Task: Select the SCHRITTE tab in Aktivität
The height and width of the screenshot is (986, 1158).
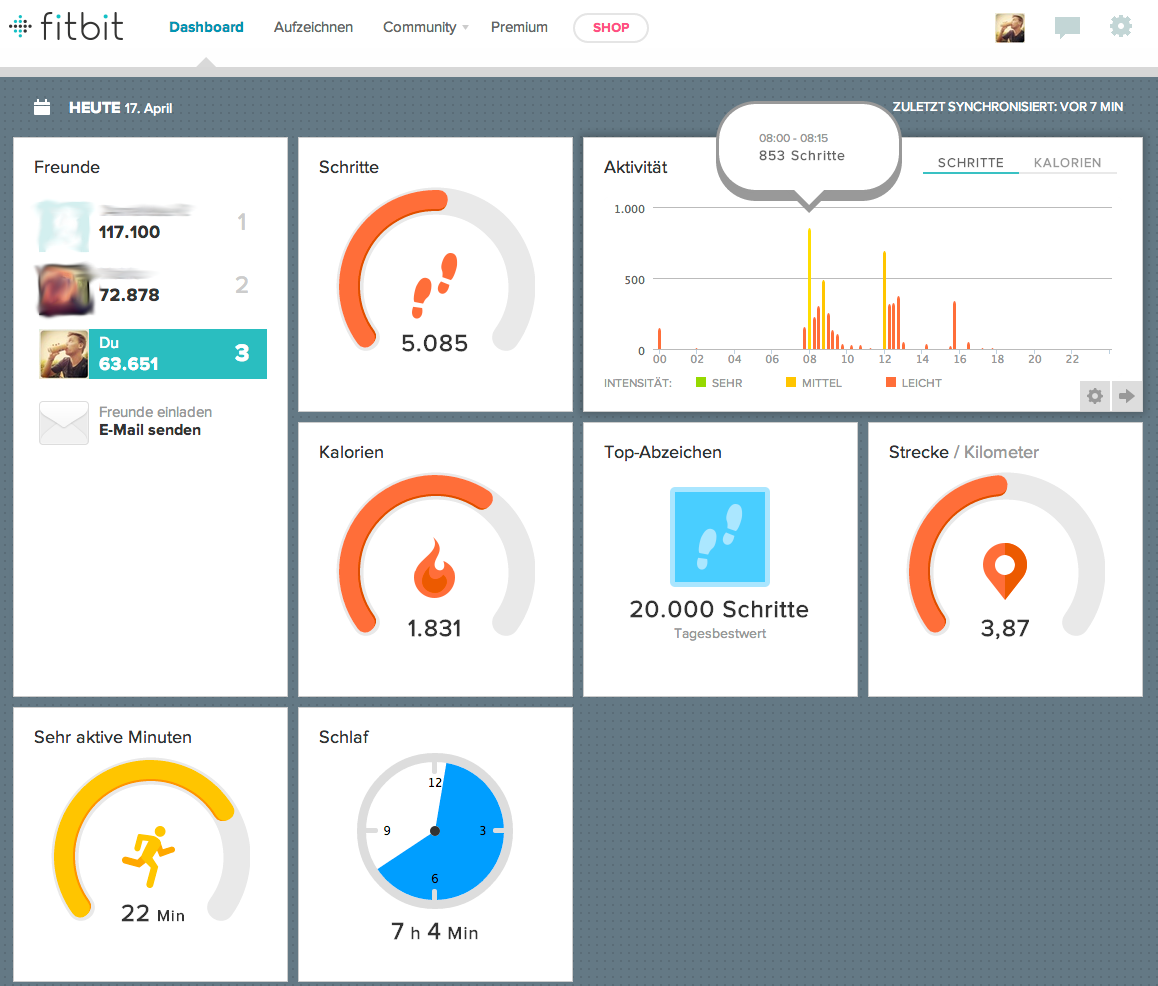Action: 970,163
